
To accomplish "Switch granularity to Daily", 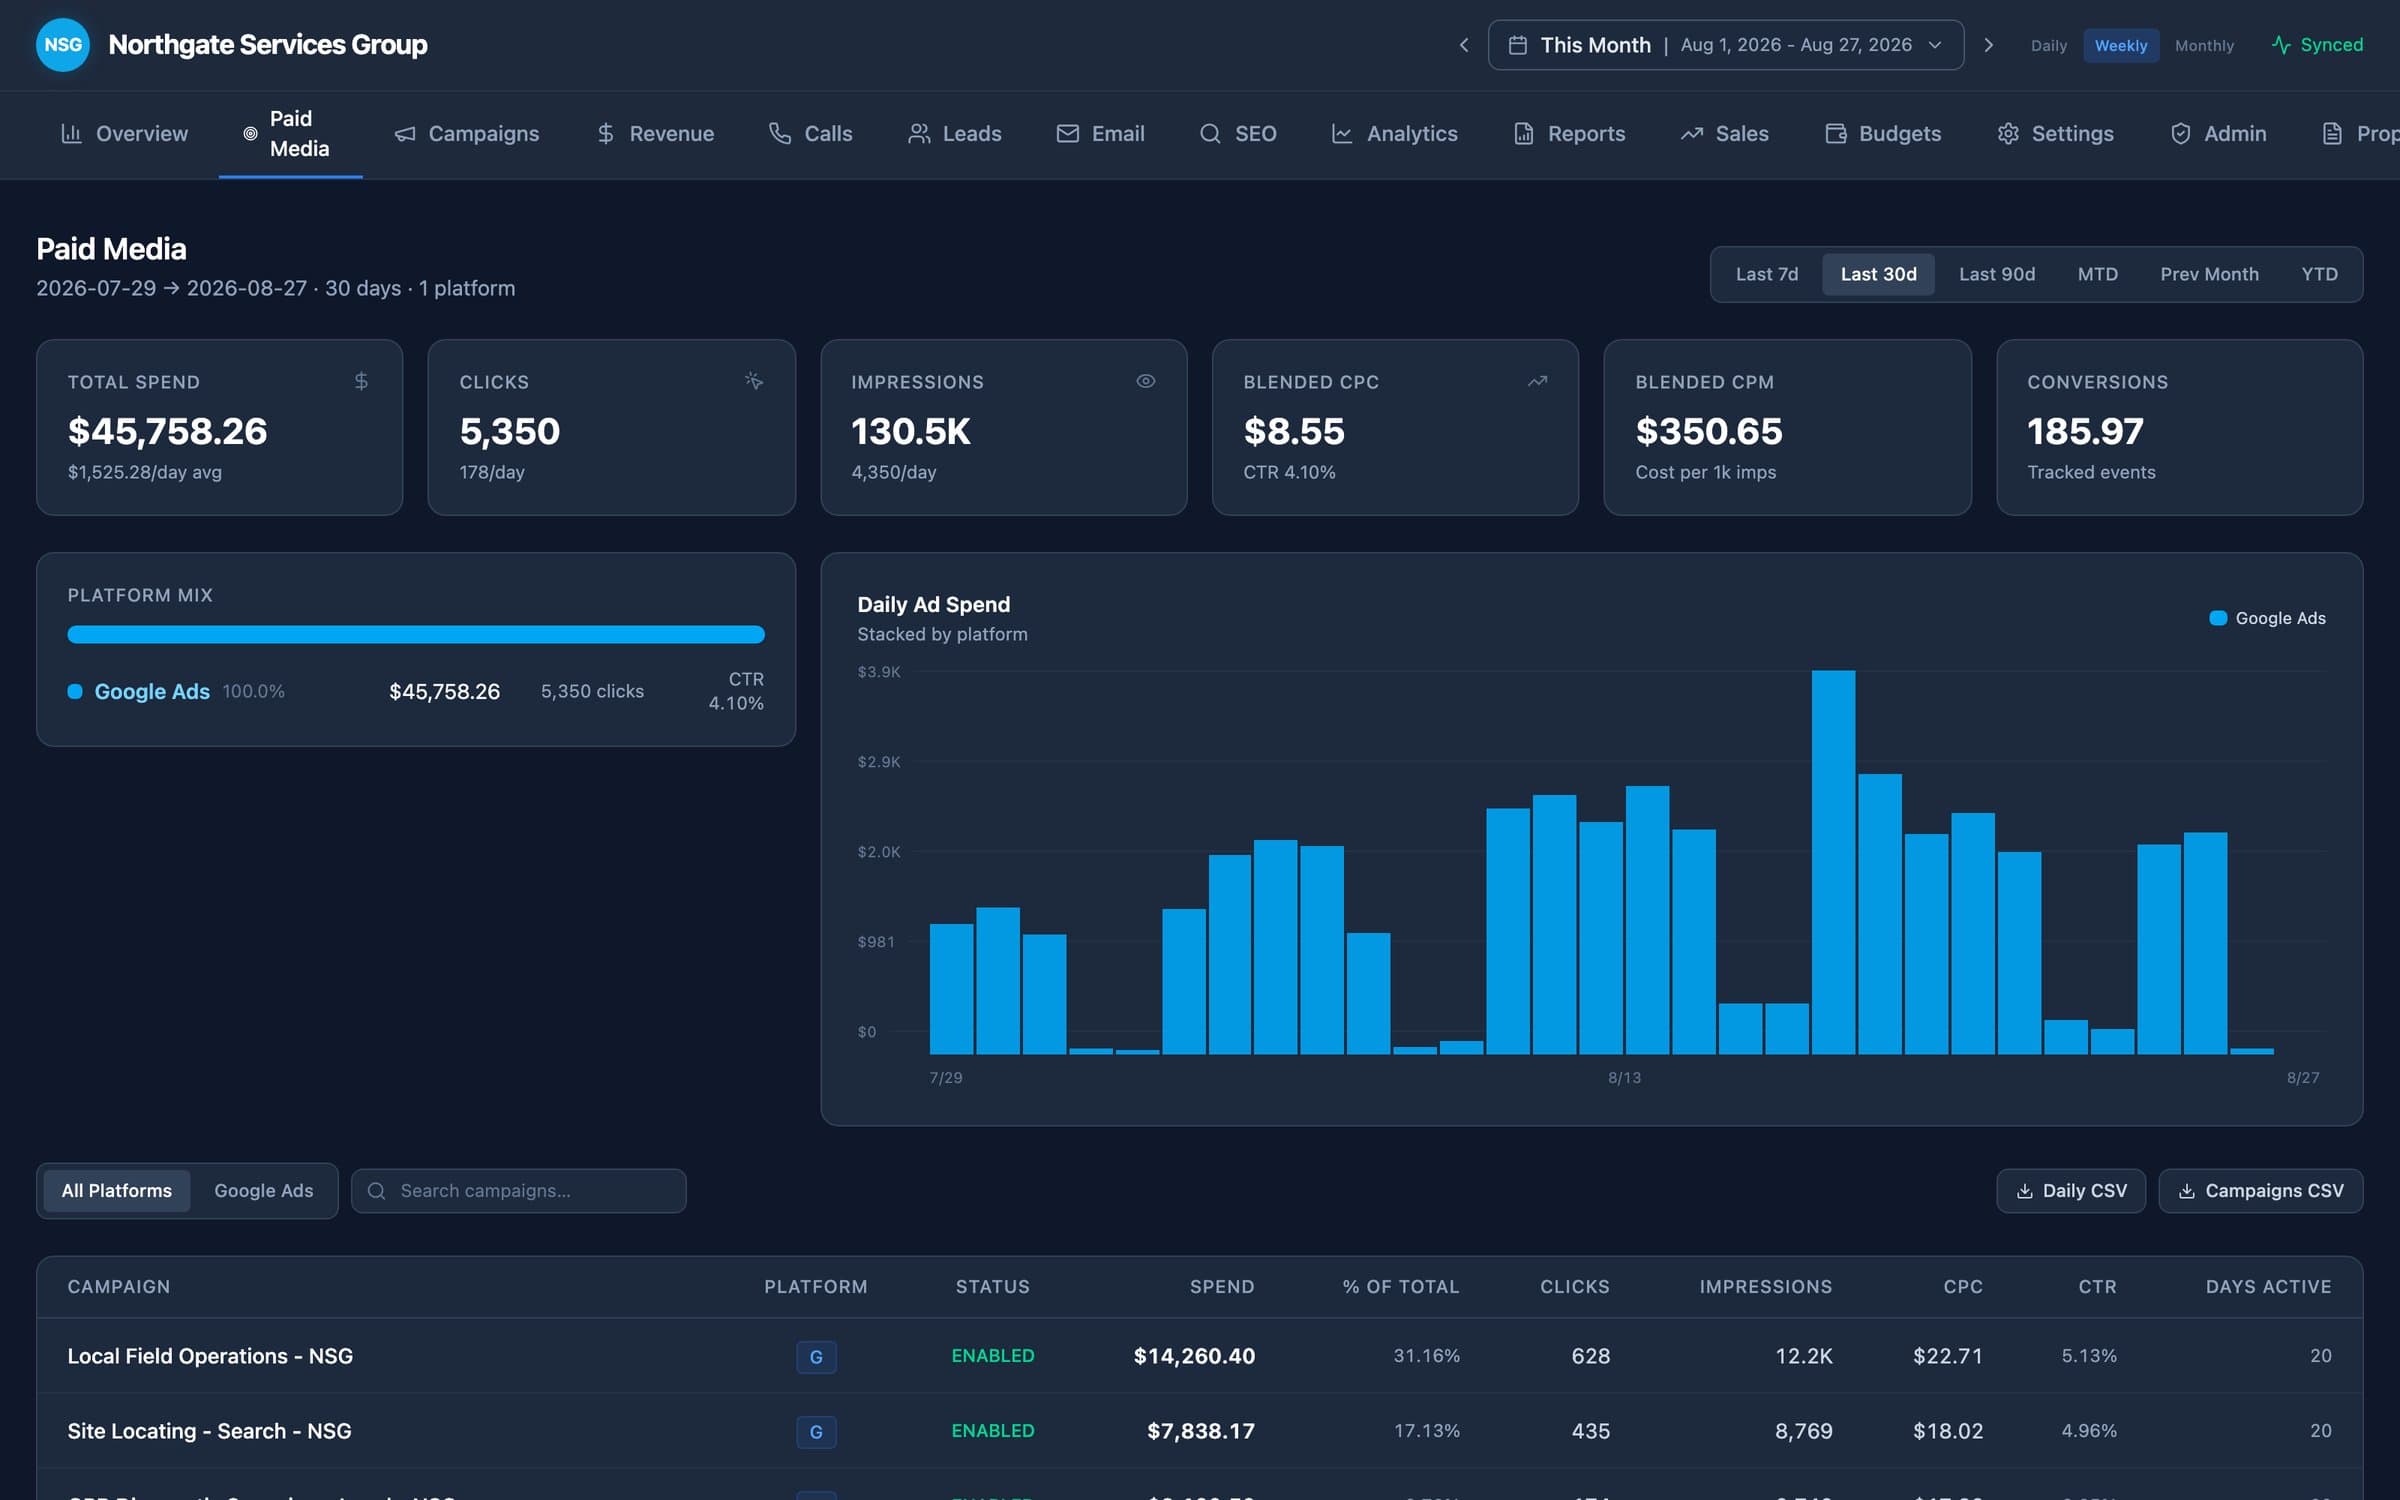I will click(x=2048, y=46).
